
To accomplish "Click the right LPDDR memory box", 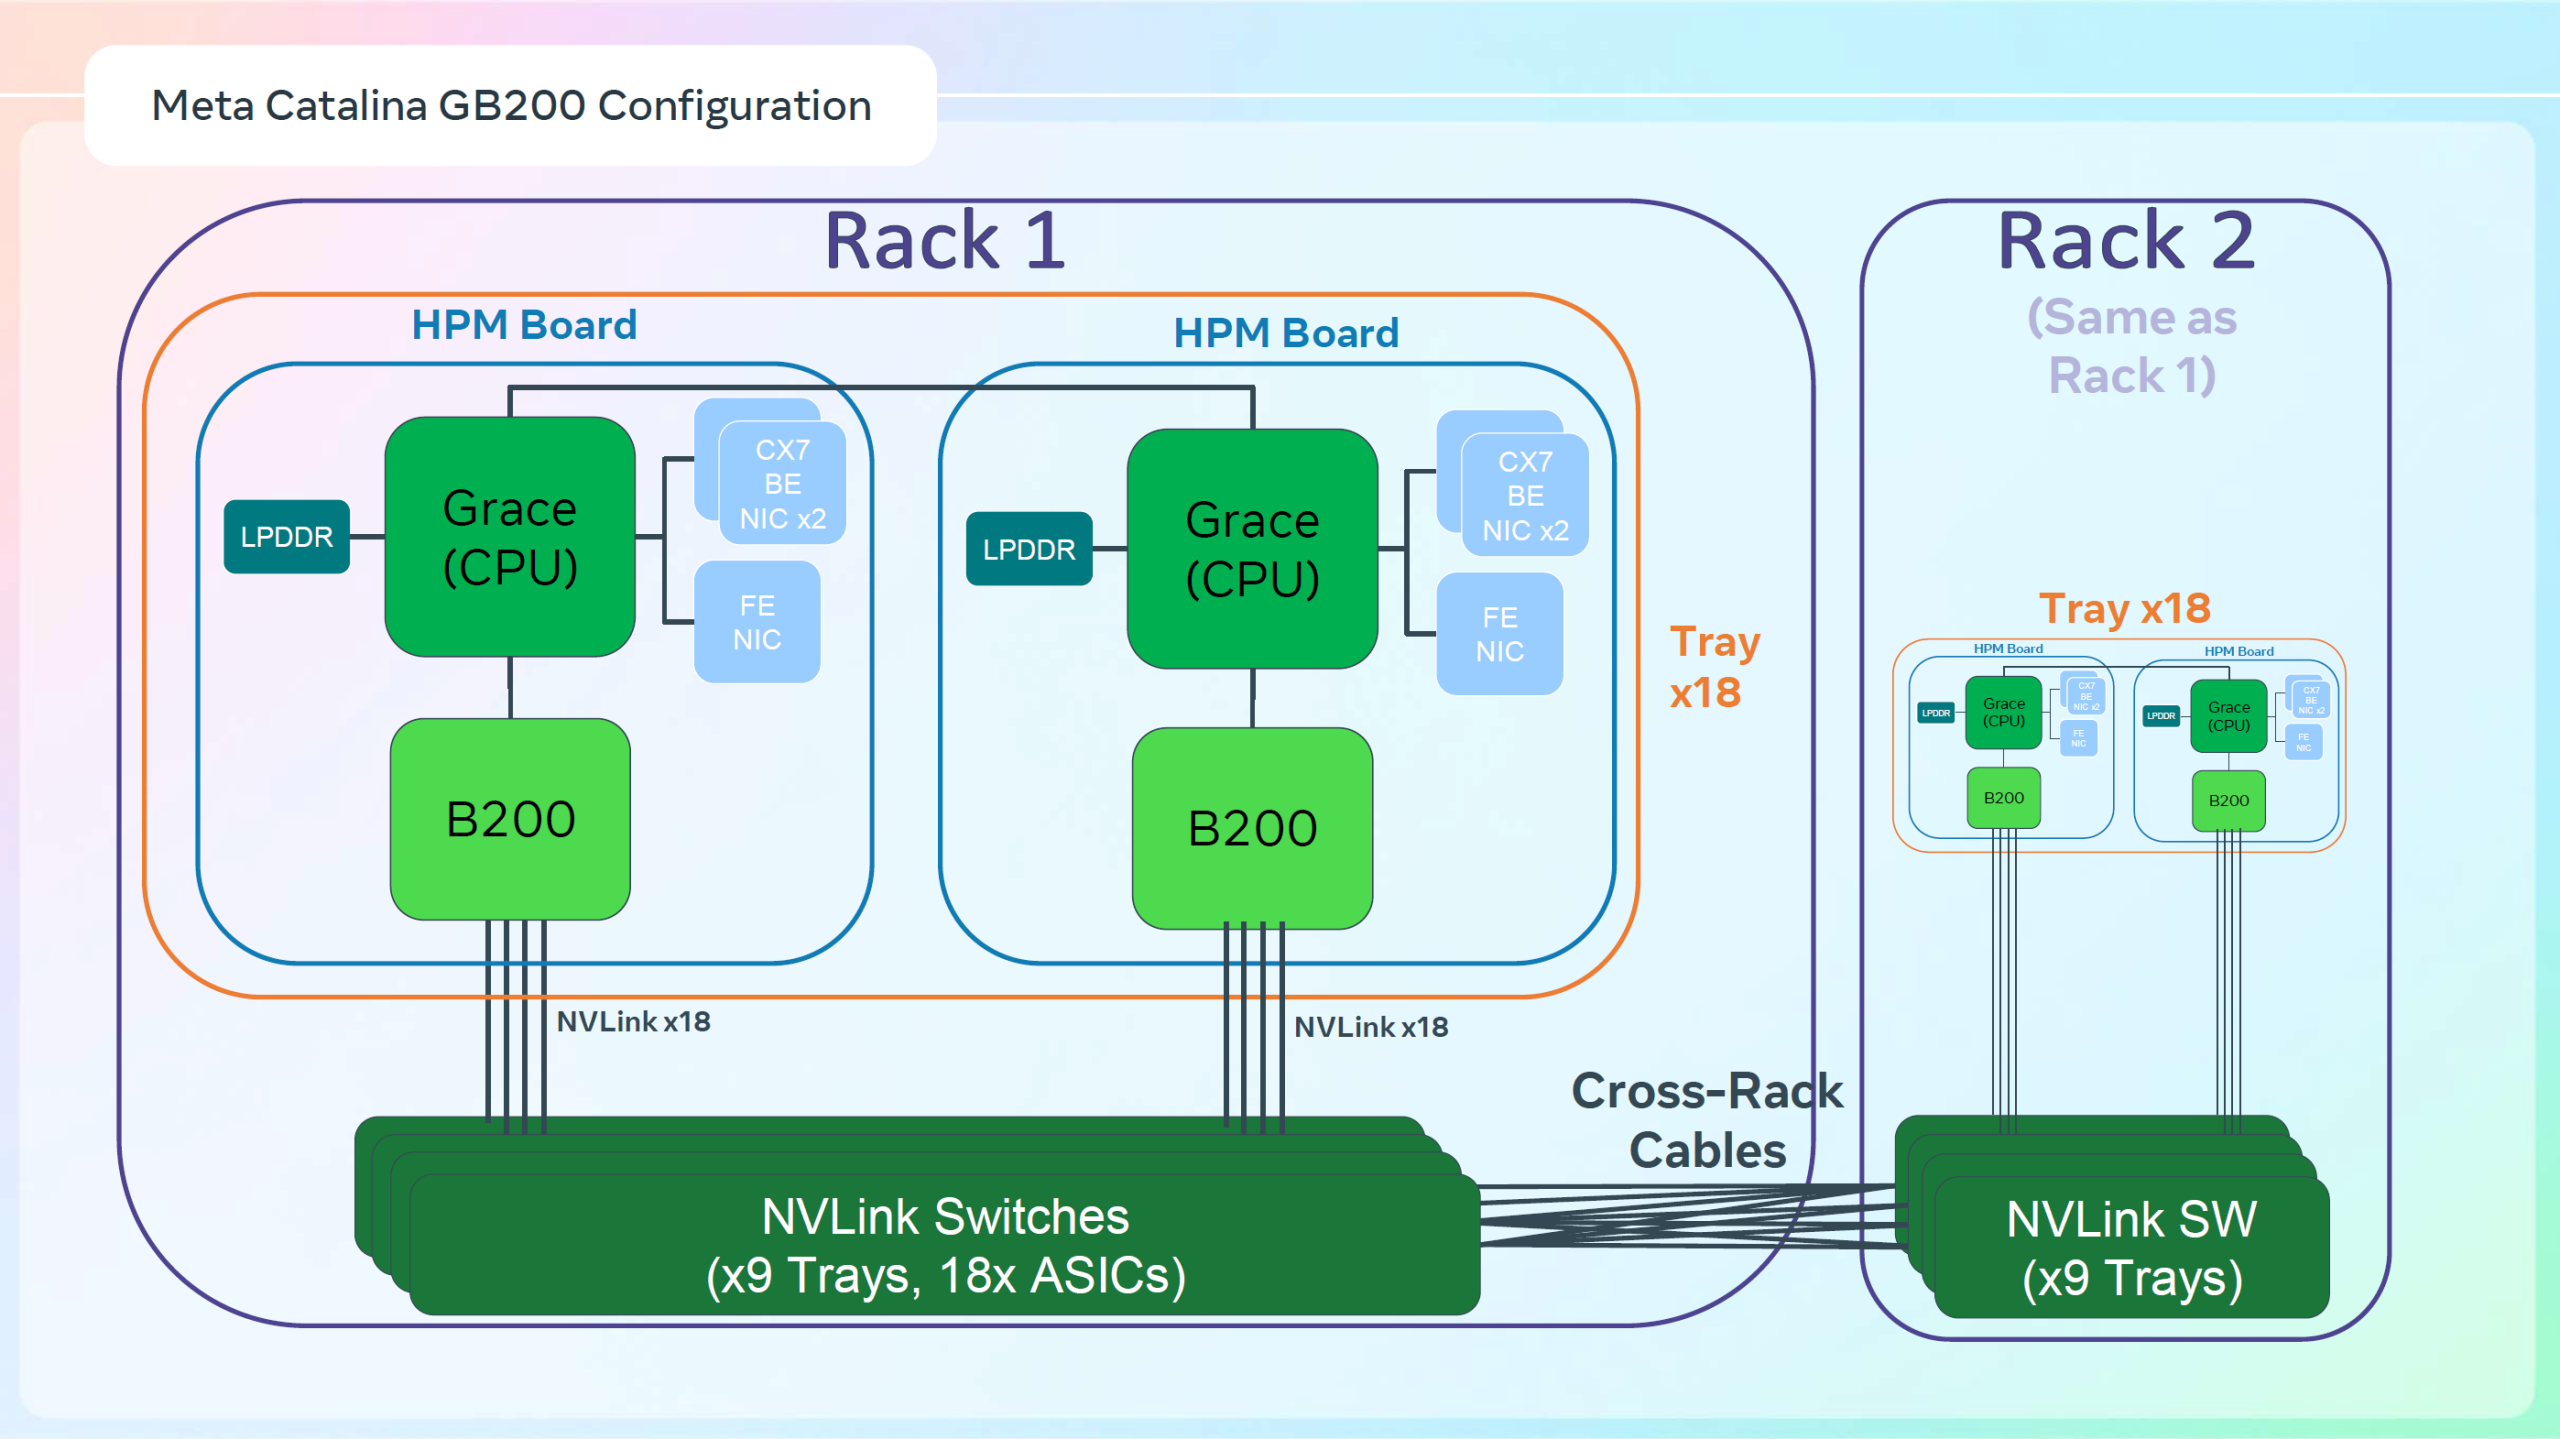I will [x=1029, y=549].
